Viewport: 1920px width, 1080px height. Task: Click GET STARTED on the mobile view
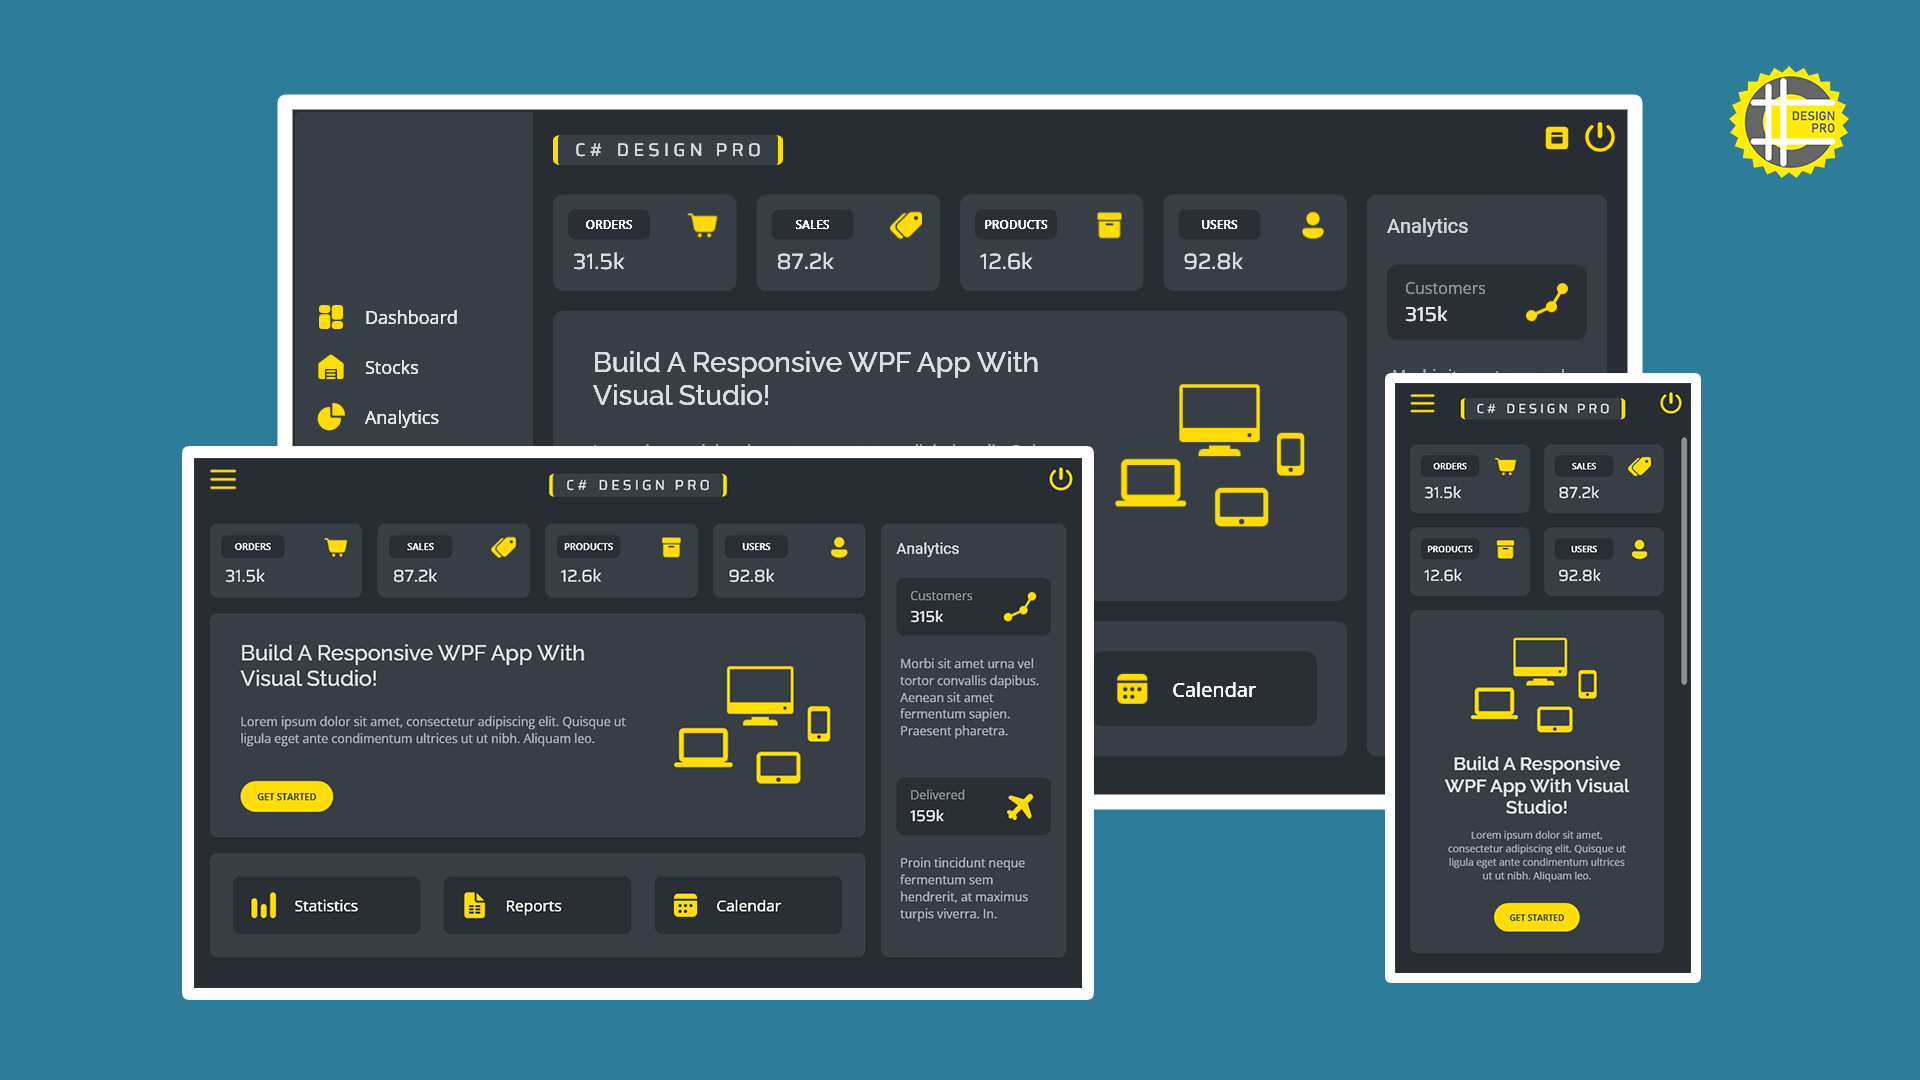click(1536, 917)
